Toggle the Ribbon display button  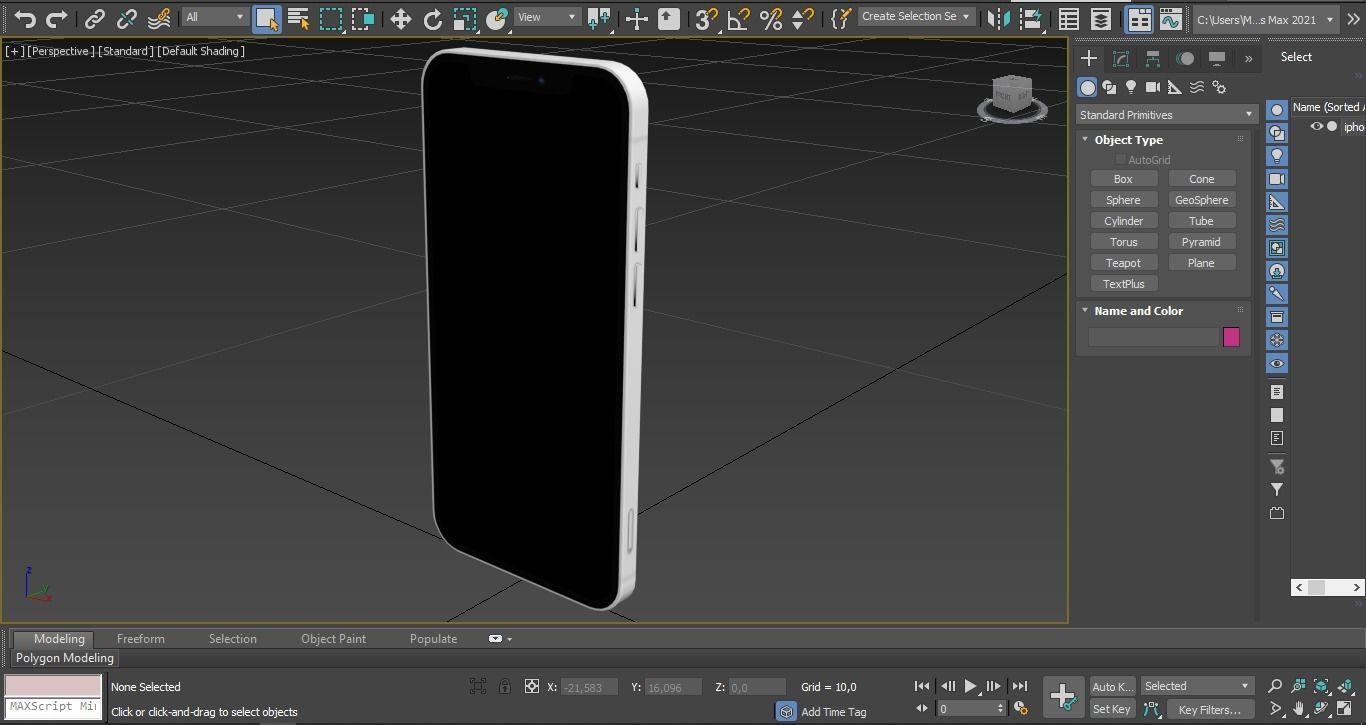tap(1138, 18)
